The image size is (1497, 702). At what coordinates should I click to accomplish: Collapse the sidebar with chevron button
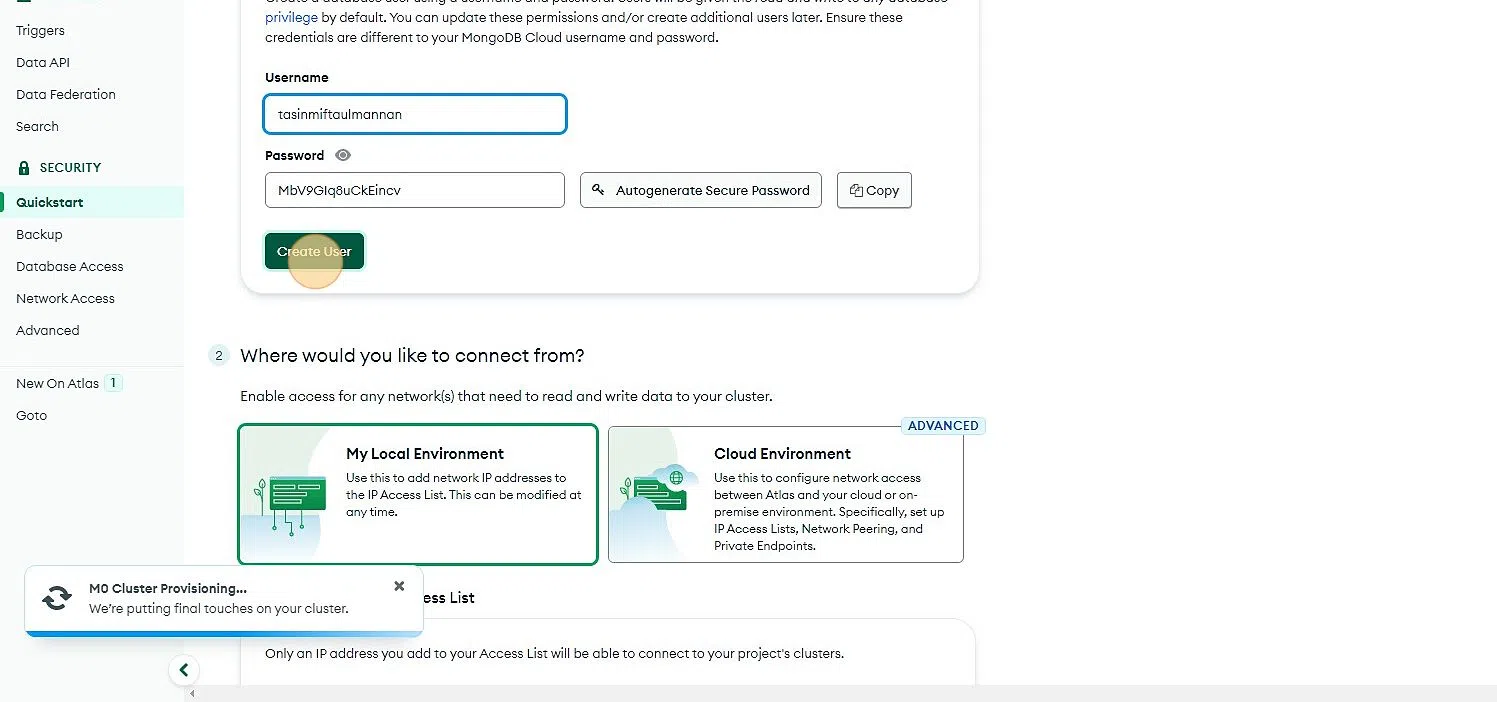184,670
